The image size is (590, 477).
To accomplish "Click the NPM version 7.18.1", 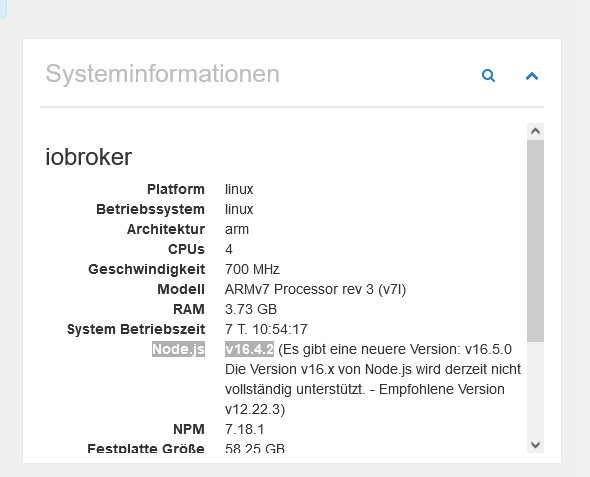I will tap(245, 429).
